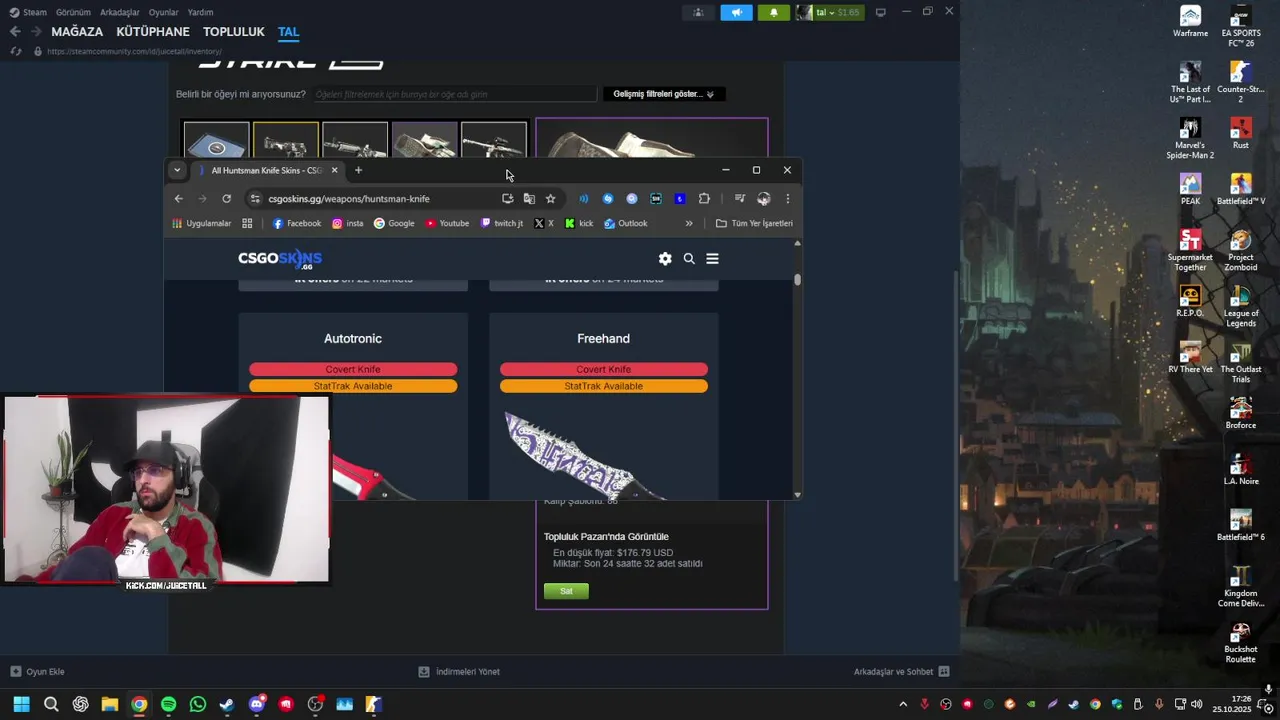Open WhatsApp from taskbar
1280x720 pixels.
(x=198, y=704)
